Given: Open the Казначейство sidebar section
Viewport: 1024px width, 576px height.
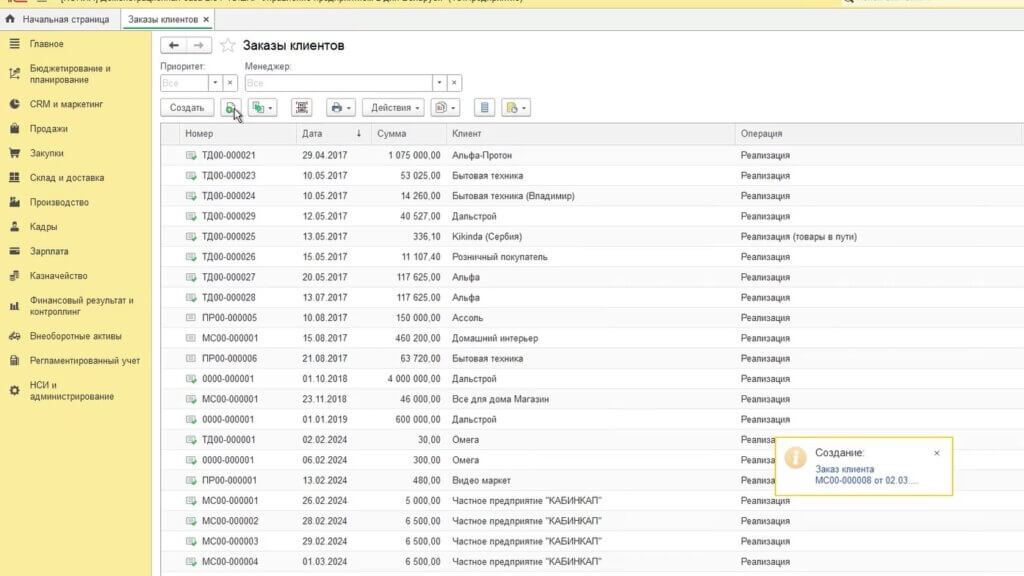Looking at the screenshot, I should click(x=58, y=276).
